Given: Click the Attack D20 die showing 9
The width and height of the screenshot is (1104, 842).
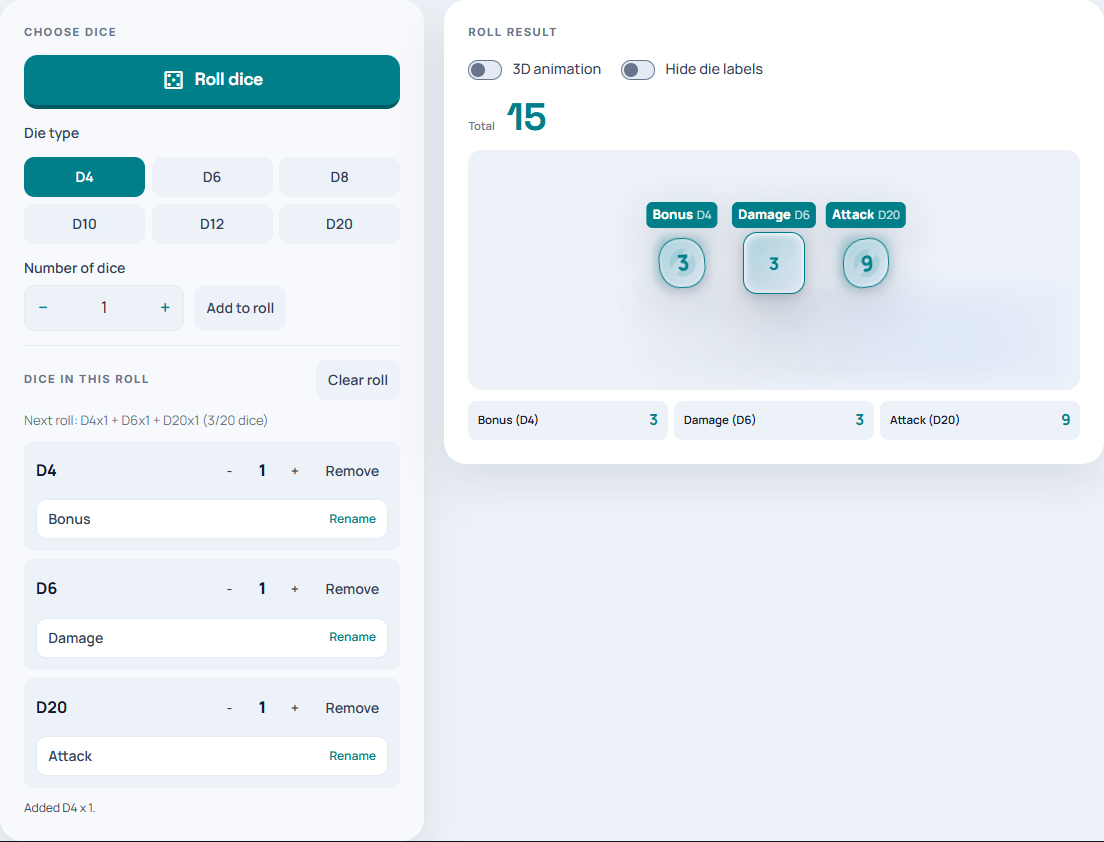Looking at the screenshot, I should tap(866, 263).
